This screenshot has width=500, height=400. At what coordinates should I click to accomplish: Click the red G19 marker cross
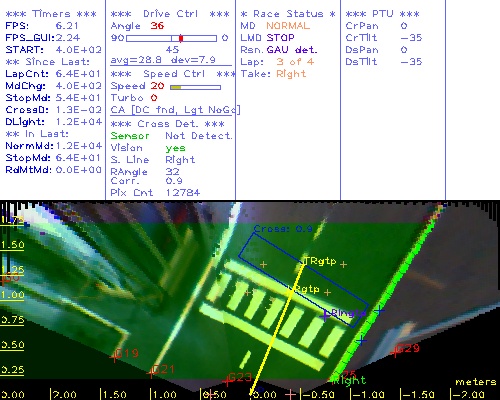click(115, 357)
